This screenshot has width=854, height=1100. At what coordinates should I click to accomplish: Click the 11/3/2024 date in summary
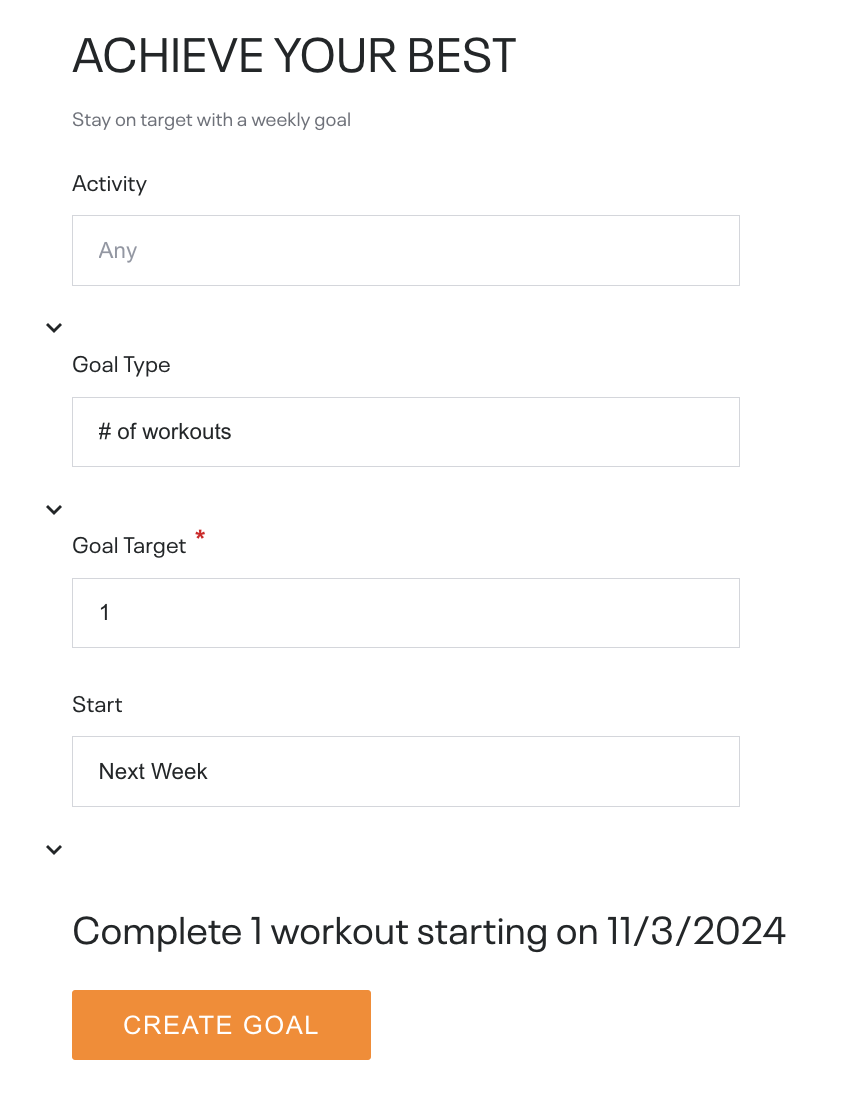coord(696,931)
